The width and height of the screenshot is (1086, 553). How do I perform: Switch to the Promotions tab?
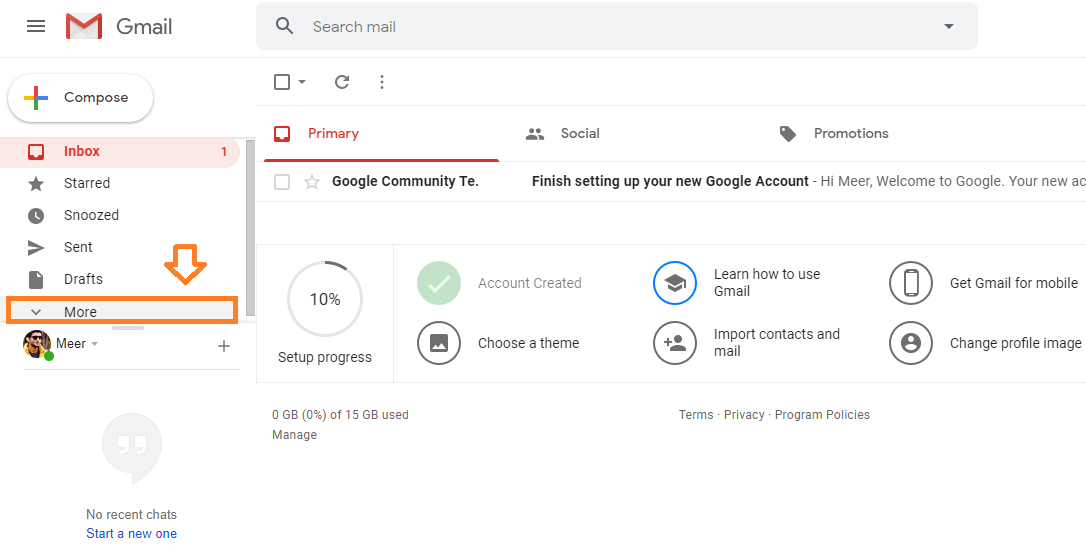tap(834, 134)
